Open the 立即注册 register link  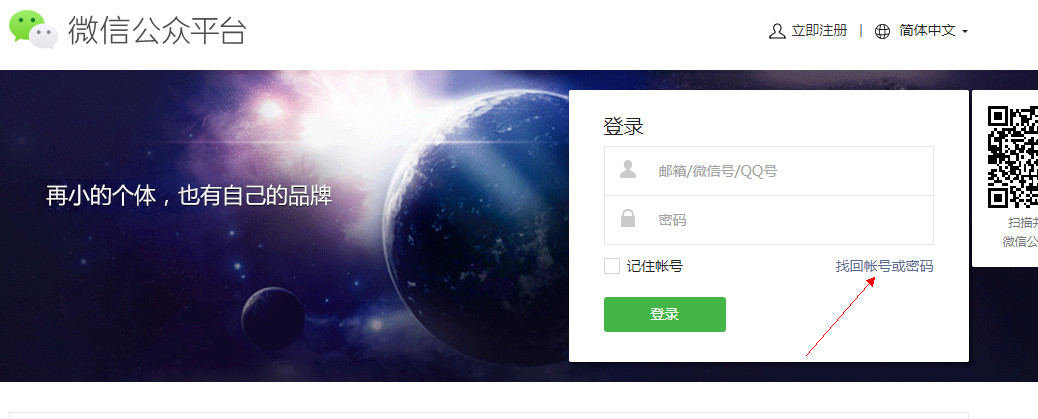[820, 30]
